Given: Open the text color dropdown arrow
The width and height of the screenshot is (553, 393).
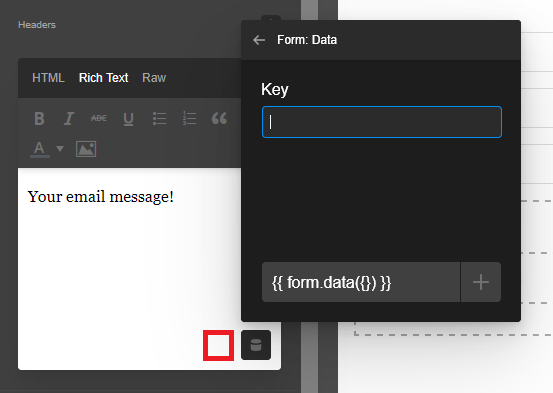Looking at the screenshot, I should [x=60, y=149].
